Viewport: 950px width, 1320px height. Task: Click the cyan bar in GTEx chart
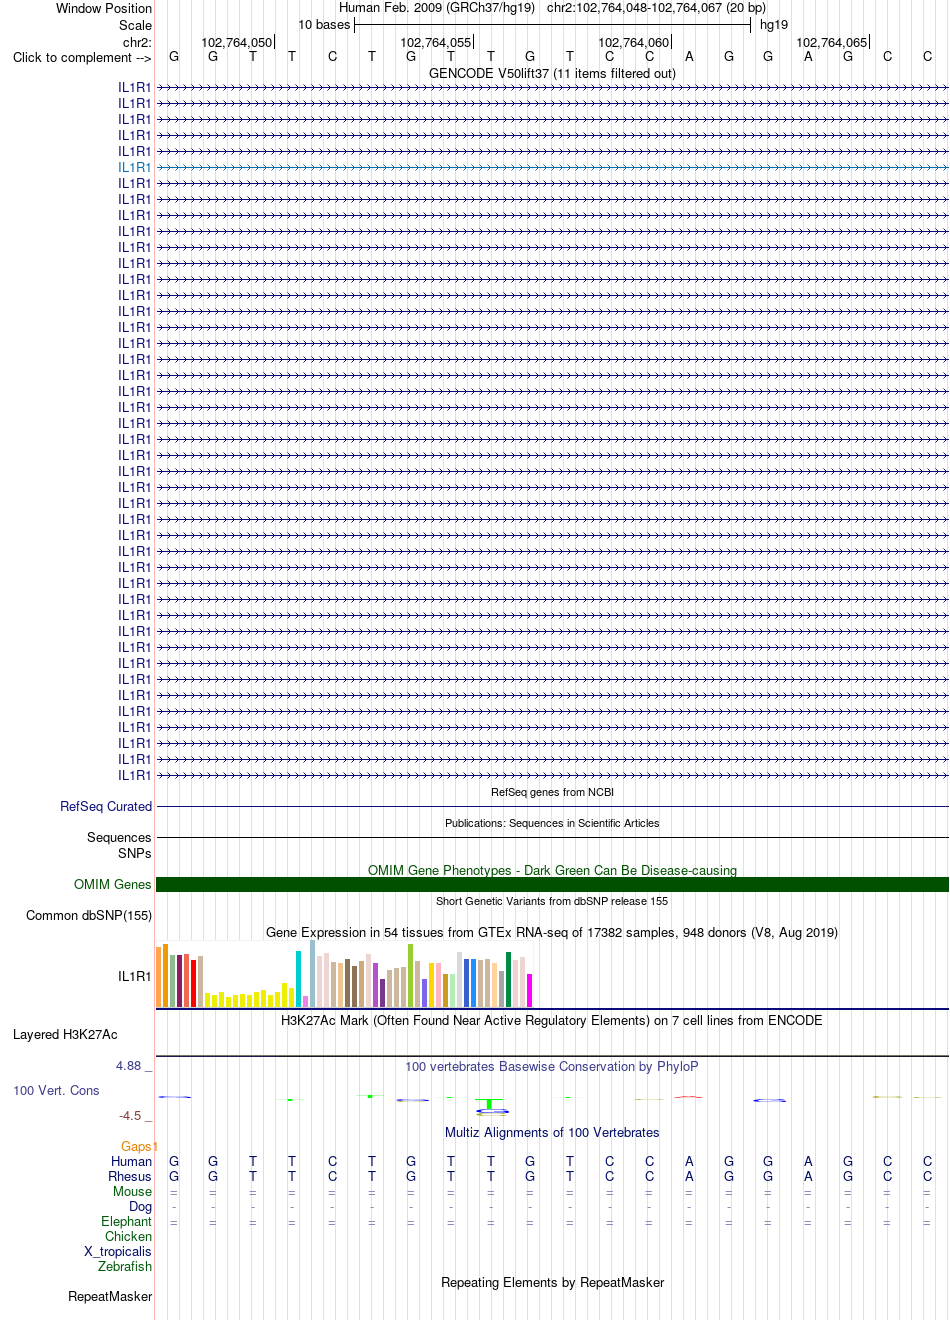pos(299,979)
